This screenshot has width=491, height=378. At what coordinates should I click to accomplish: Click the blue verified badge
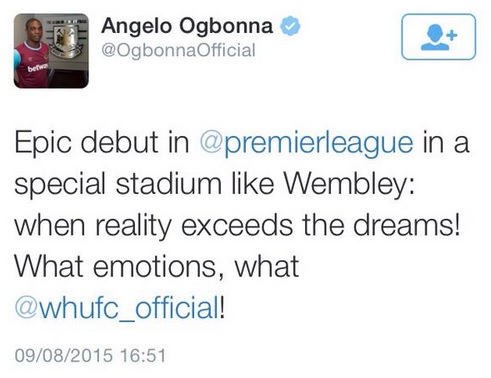(x=290, y=26)
